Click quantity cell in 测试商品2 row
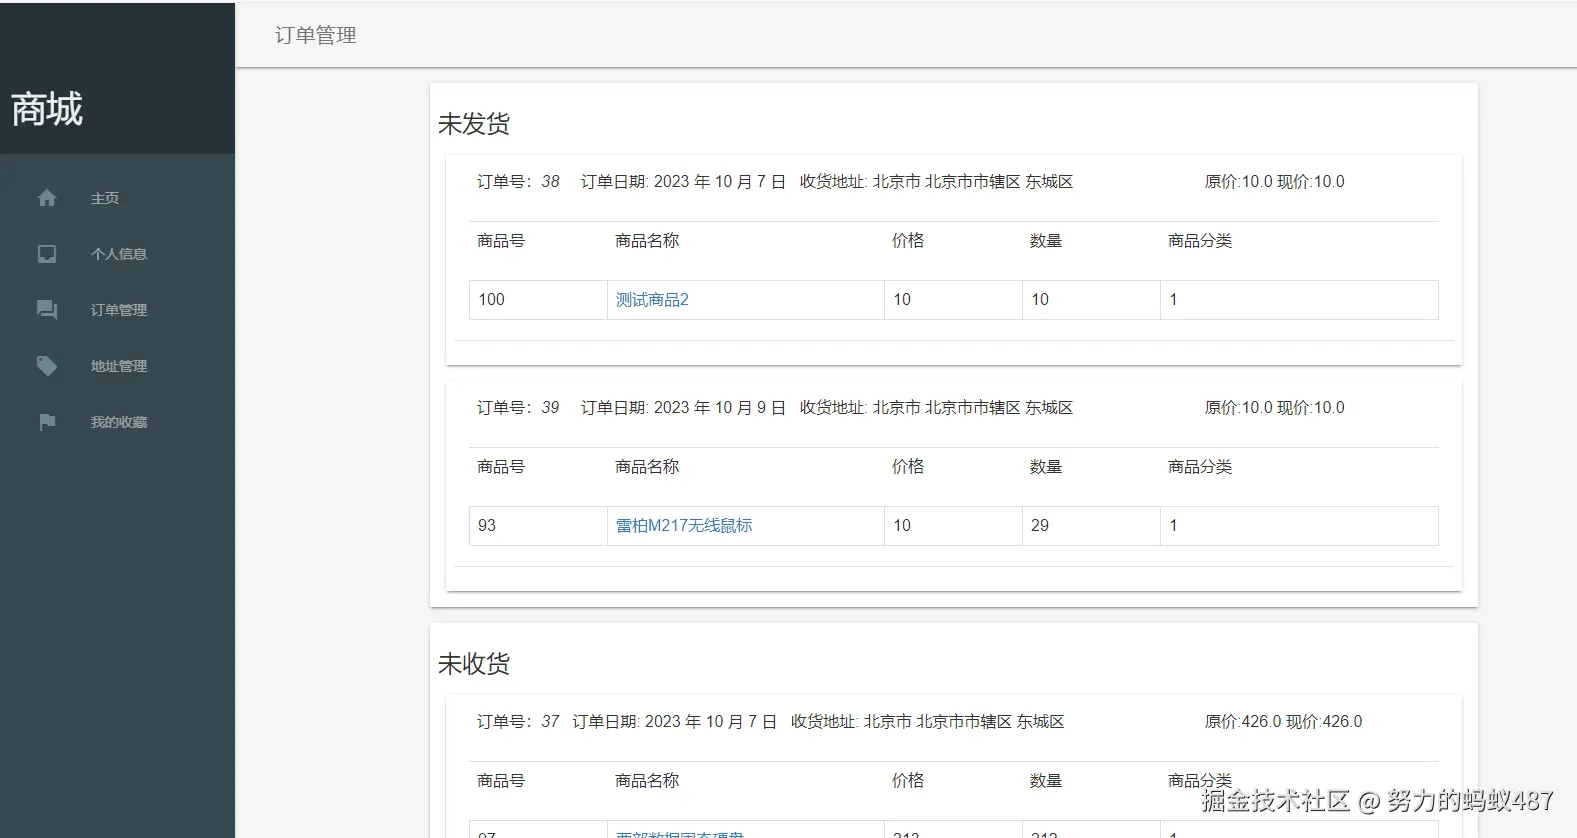This screenshot has width=1577, height=838. coord(1091,300)
